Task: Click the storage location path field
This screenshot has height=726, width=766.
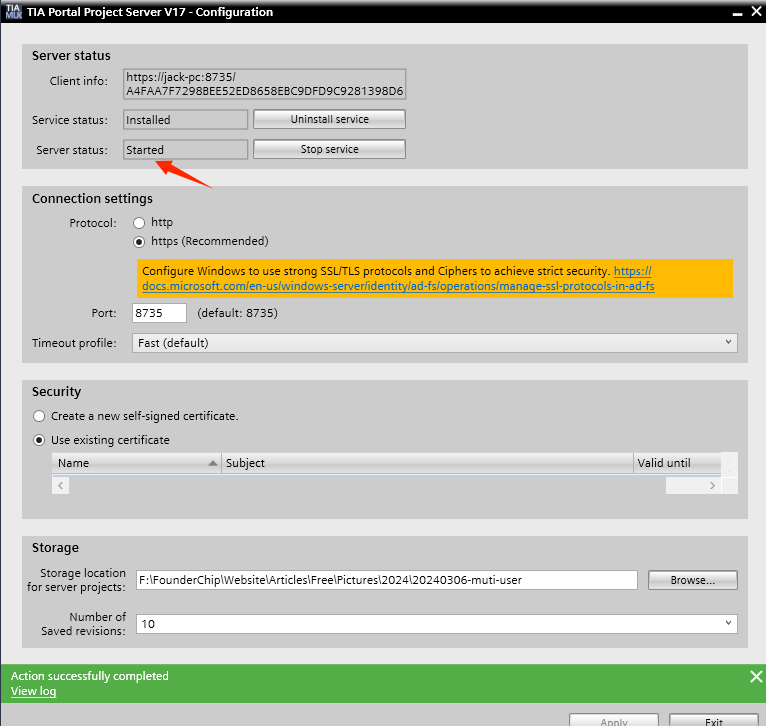Action: [x=386, y=580]
